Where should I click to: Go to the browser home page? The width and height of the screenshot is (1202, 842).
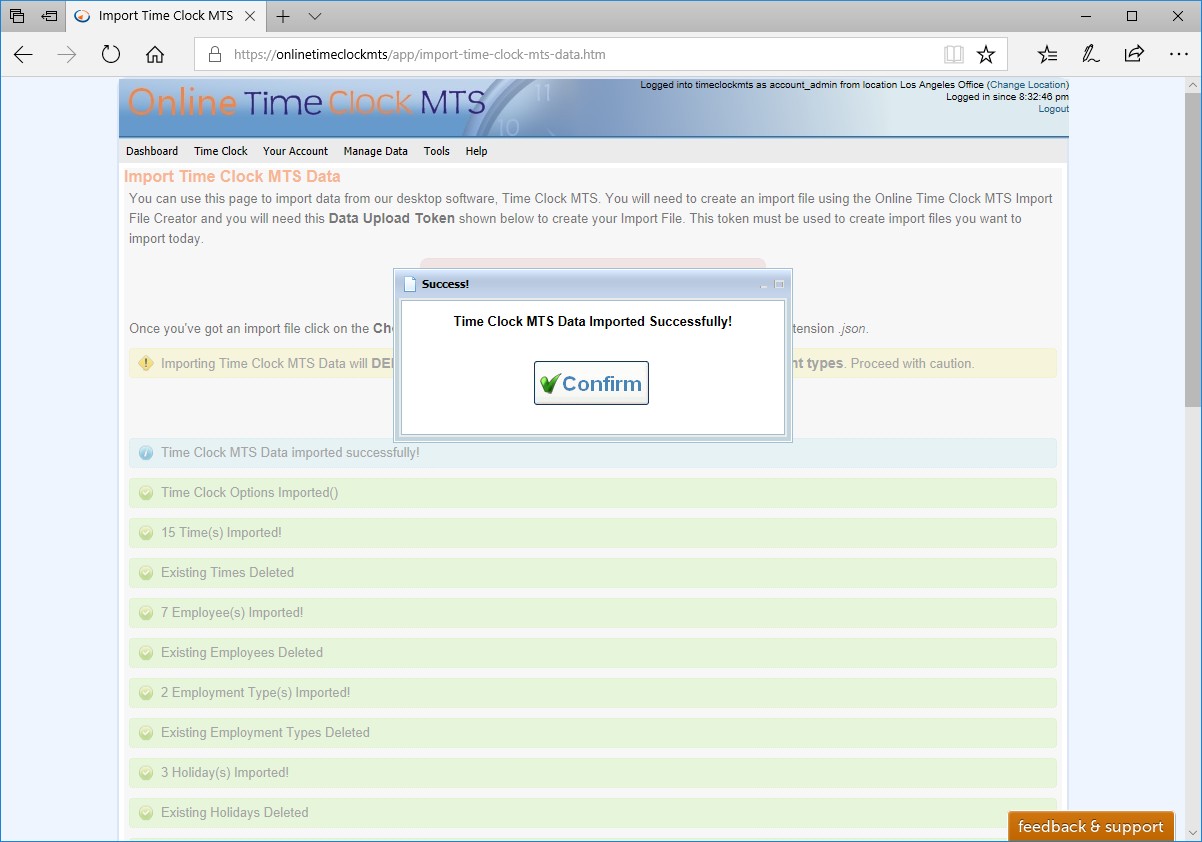pos(155,54)
